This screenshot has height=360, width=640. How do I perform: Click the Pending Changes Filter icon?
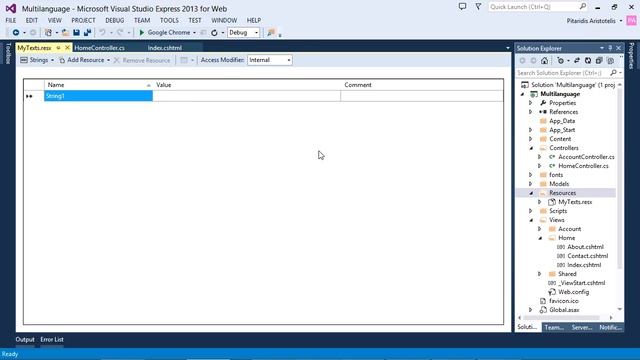click(560, 60)
